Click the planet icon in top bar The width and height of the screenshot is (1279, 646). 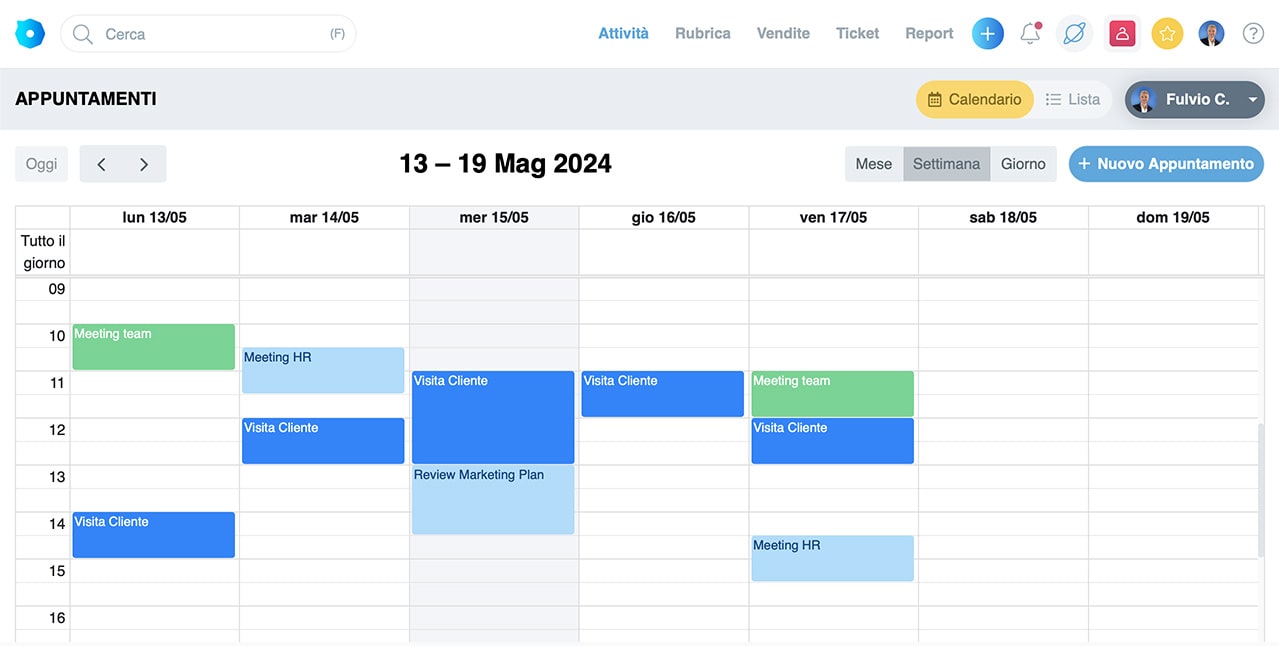click(1074, 34)
